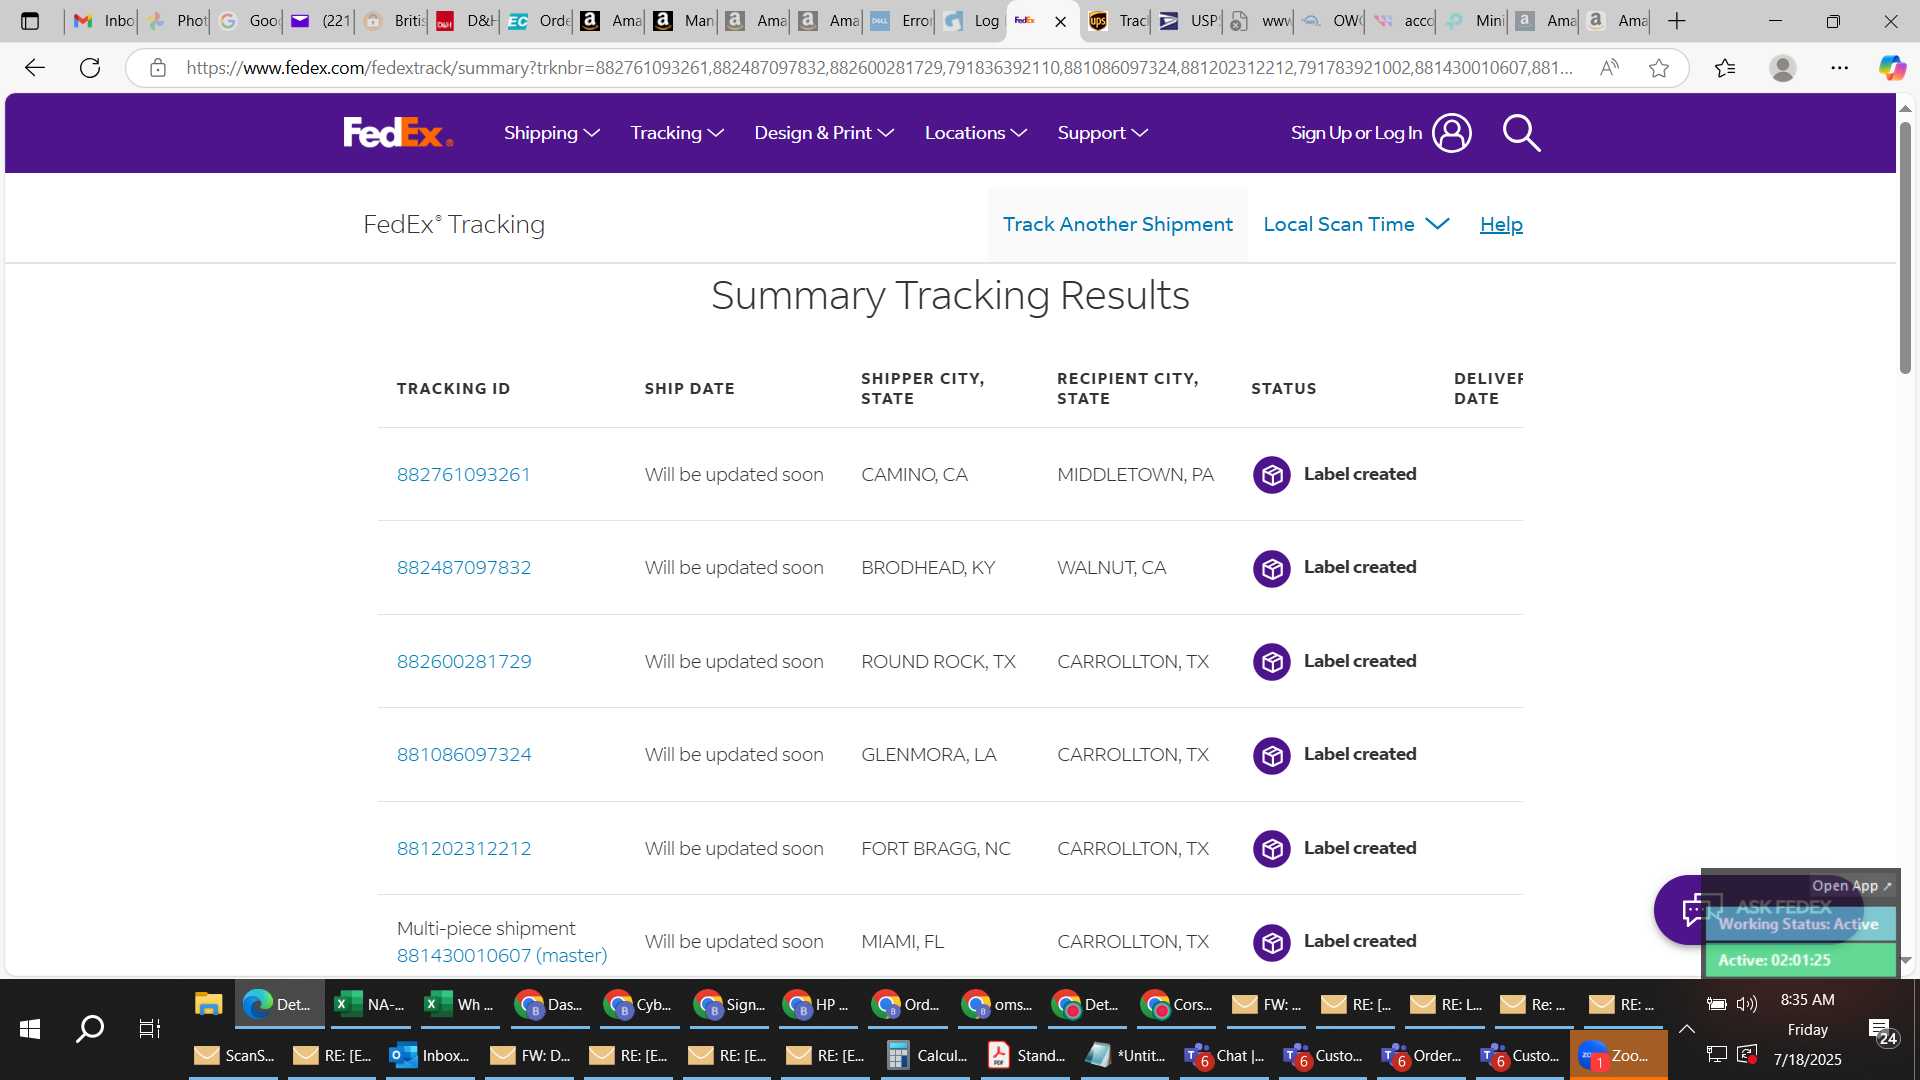Screen dimensions: 1920x1080
Task: Open tracking ID 882761093261
Action: pos(463,475)
